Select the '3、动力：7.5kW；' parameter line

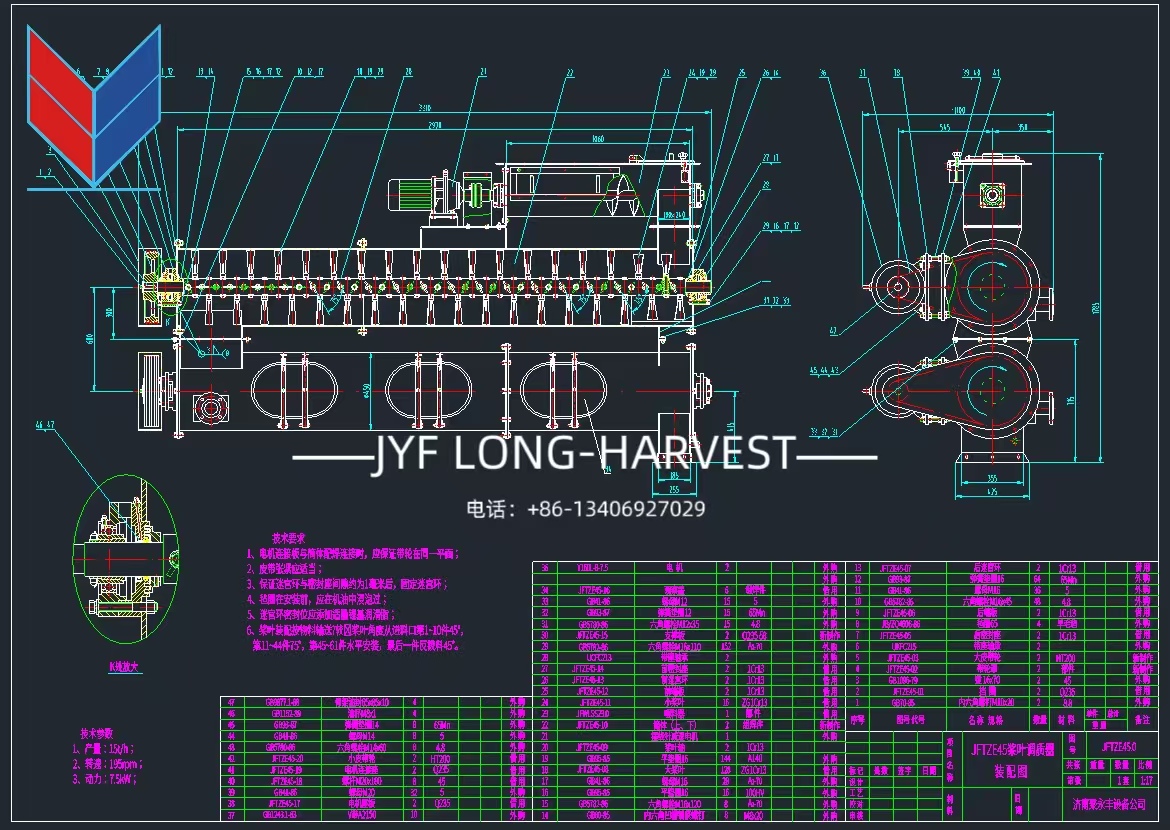pyautogui.click(x=104, y=779)
